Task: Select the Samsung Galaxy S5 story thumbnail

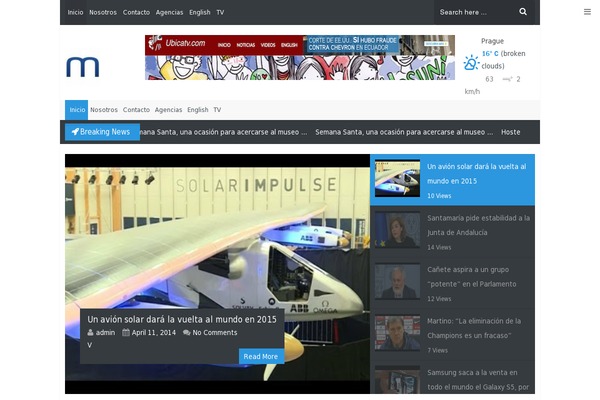Action: pyautogui.click(x=397, y=380)
